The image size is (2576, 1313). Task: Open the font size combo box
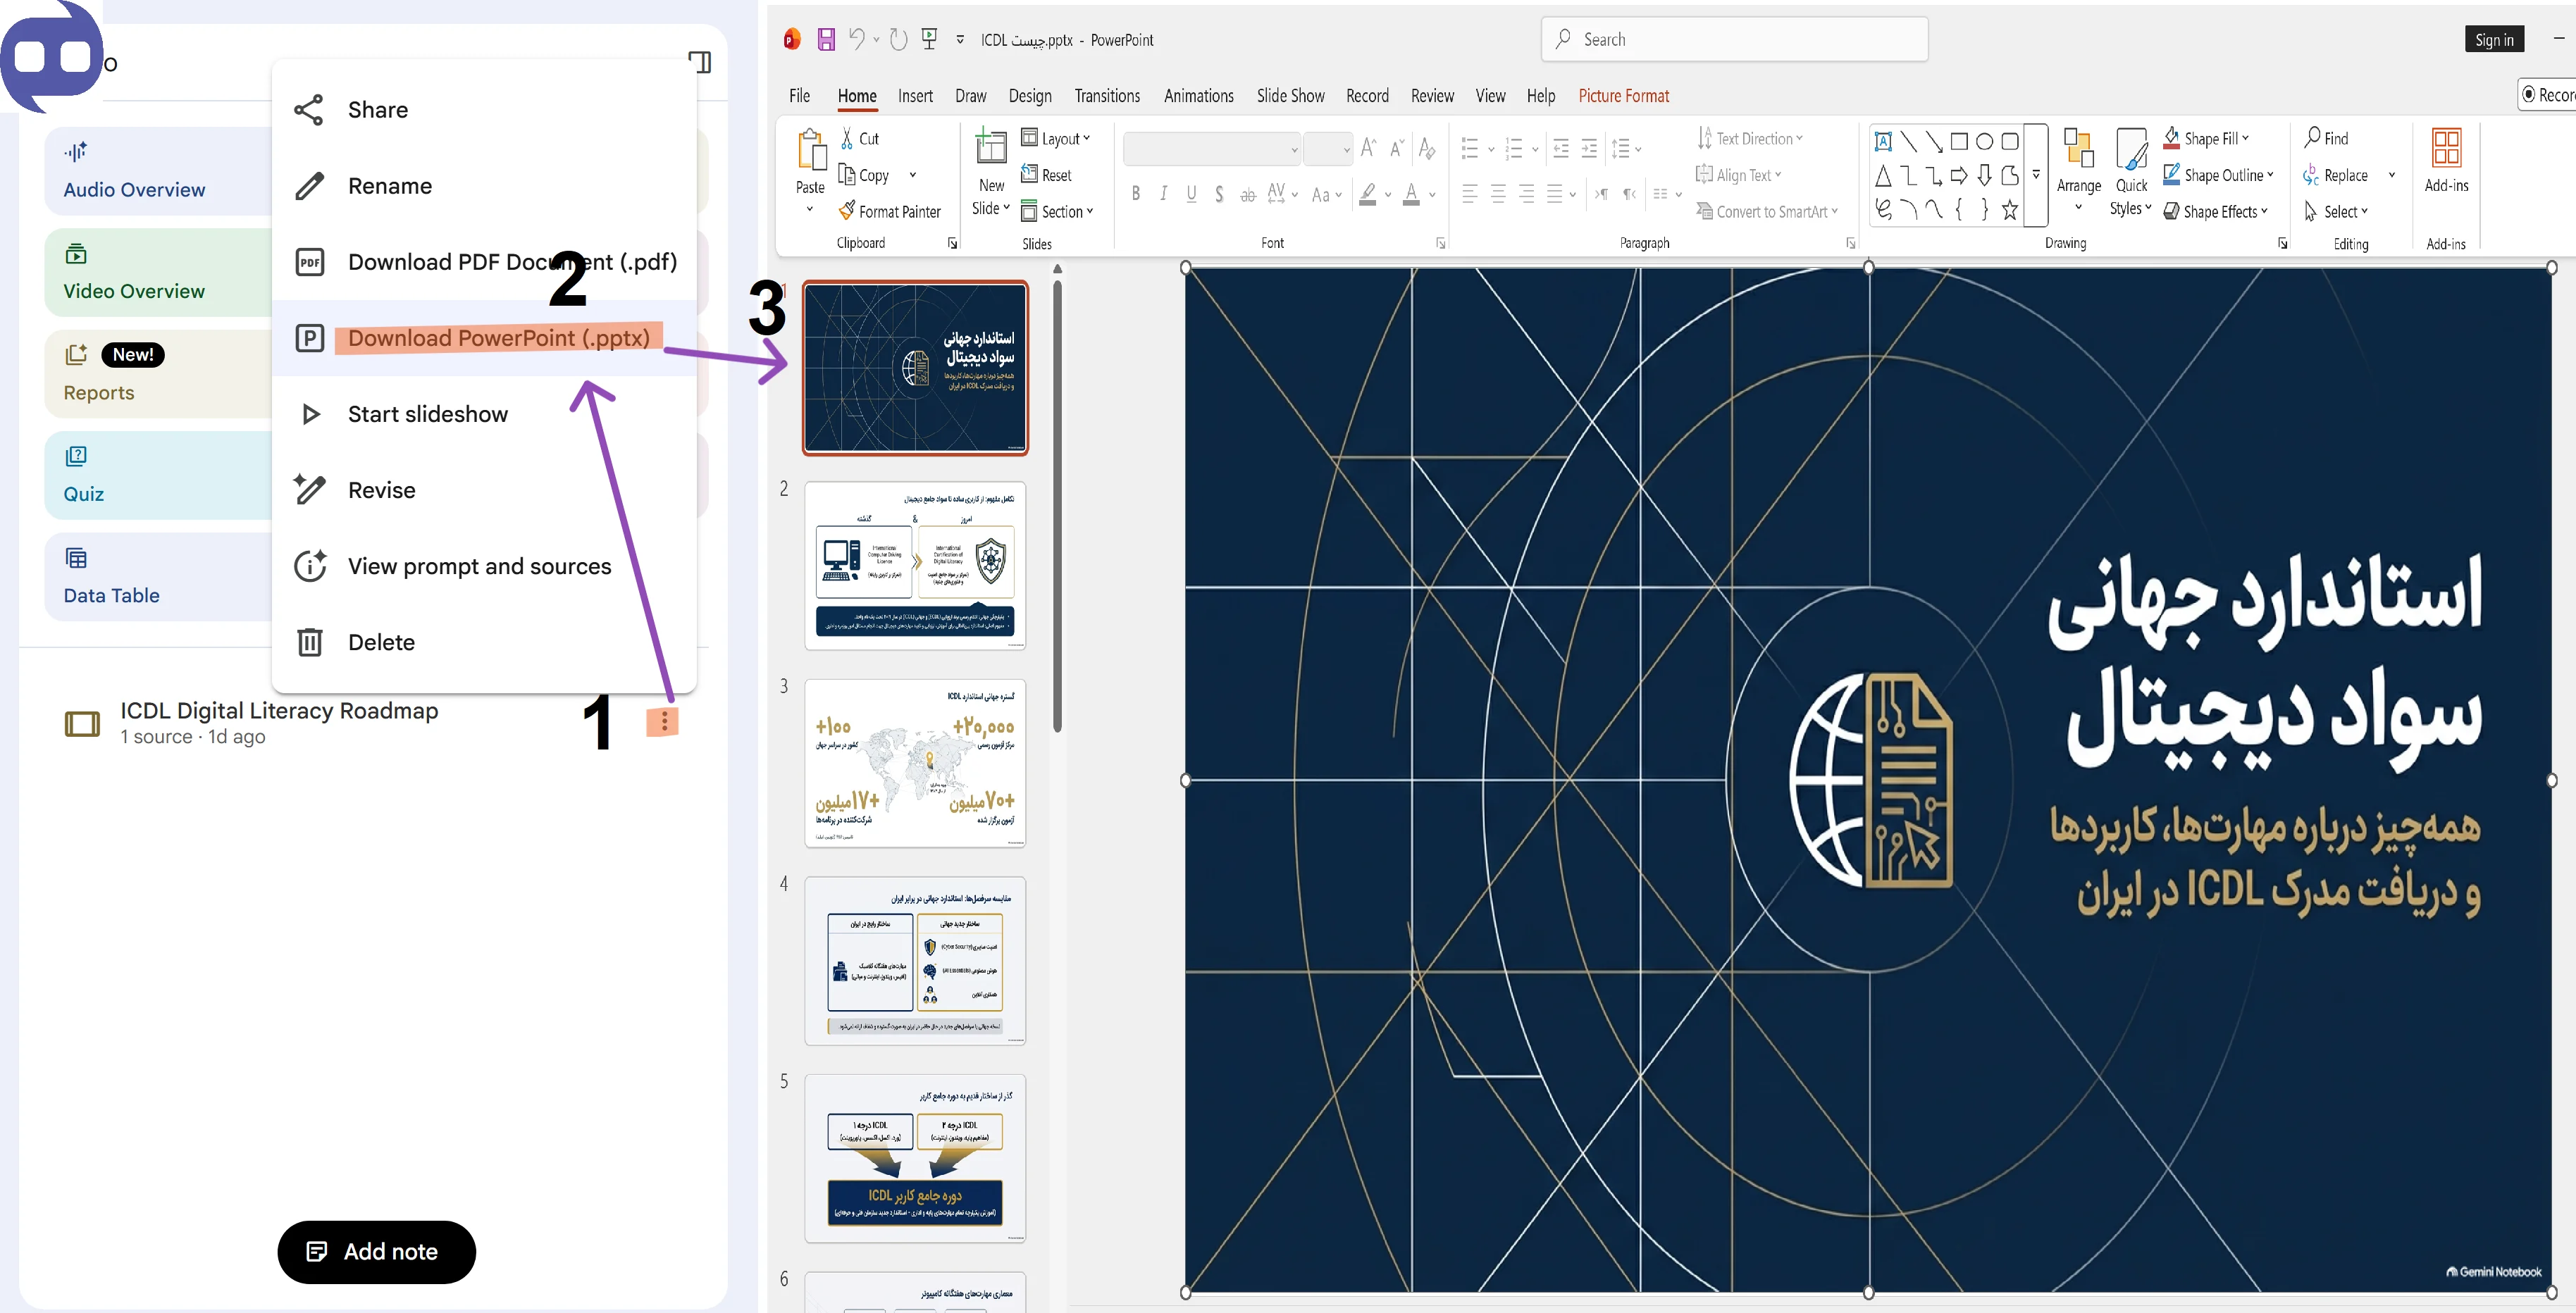pos(1329,149)
